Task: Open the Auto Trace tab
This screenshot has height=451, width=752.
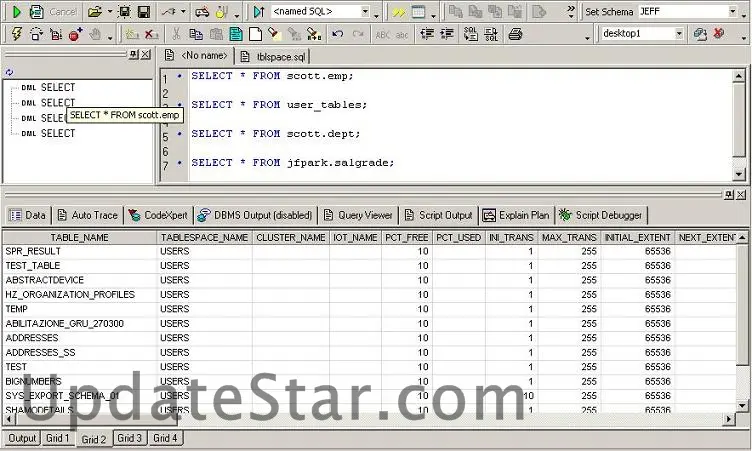Action: click(87, 215)
